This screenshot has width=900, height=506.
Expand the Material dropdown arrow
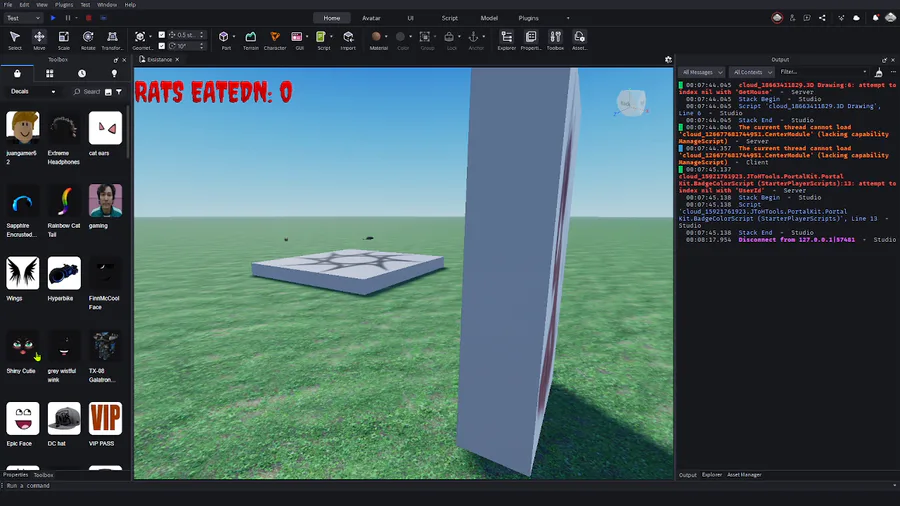click(386, 37)
